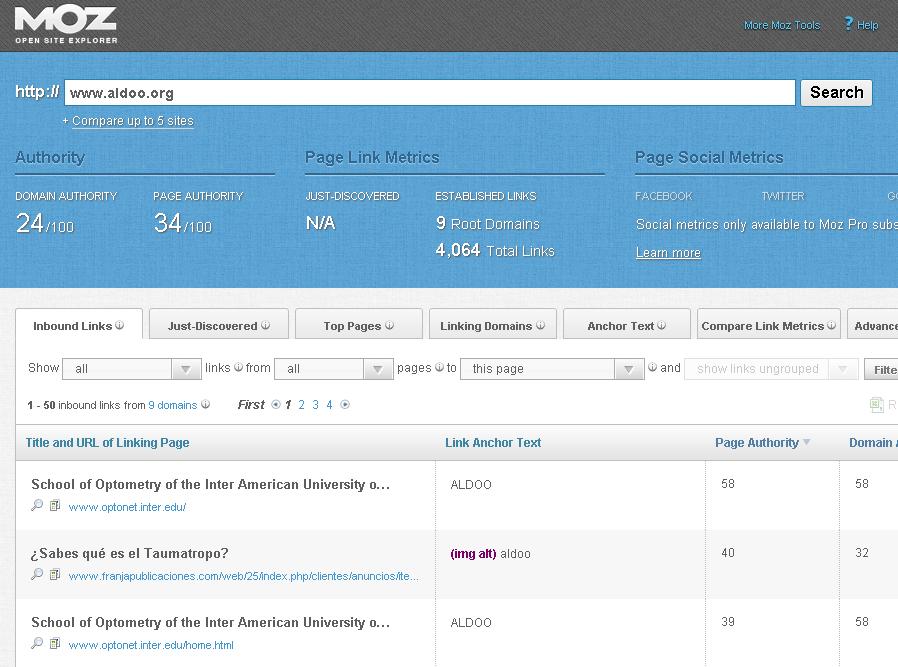The image size is (898, 667).
Task: Click '4,064 Total Links' metric
Action: pos(495,250)
